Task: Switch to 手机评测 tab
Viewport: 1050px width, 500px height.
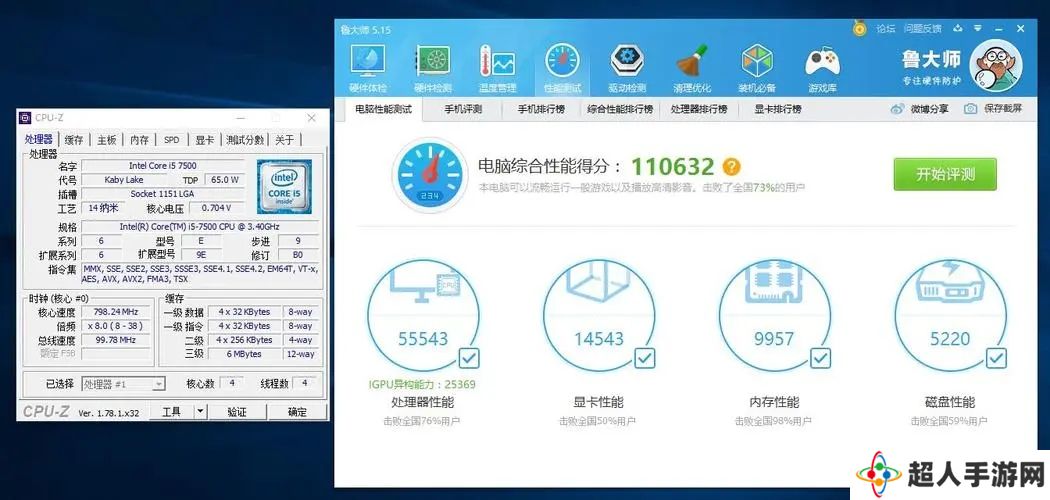Action: (x=463, y=109)
